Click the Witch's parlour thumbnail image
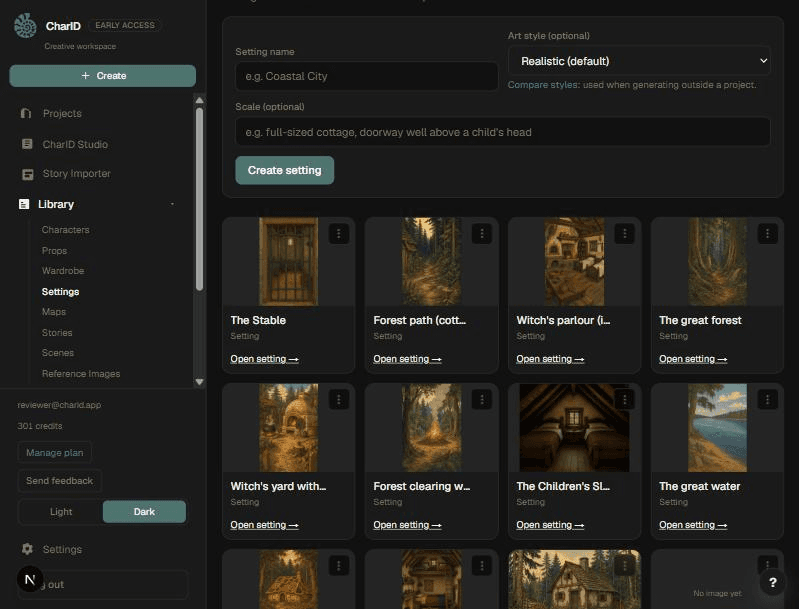The height and width of the screenshot is (609, 799). point(574,261)
